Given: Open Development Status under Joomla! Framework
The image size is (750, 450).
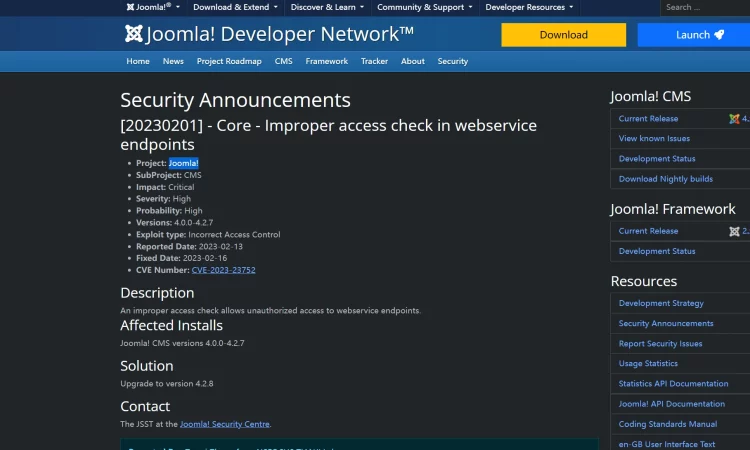Looking at the screenshot, I should pyautogui.click(x=657, y=251).
